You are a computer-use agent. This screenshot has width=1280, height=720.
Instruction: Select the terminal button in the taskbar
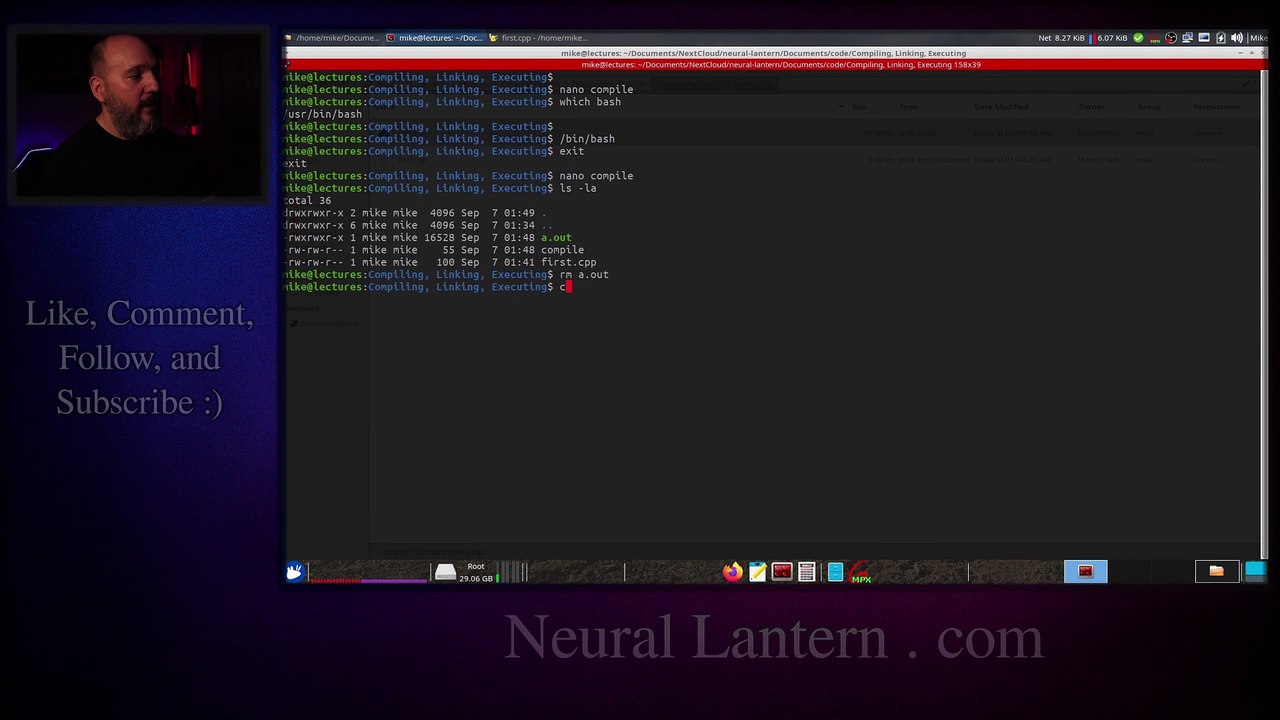click(1085, 572)
